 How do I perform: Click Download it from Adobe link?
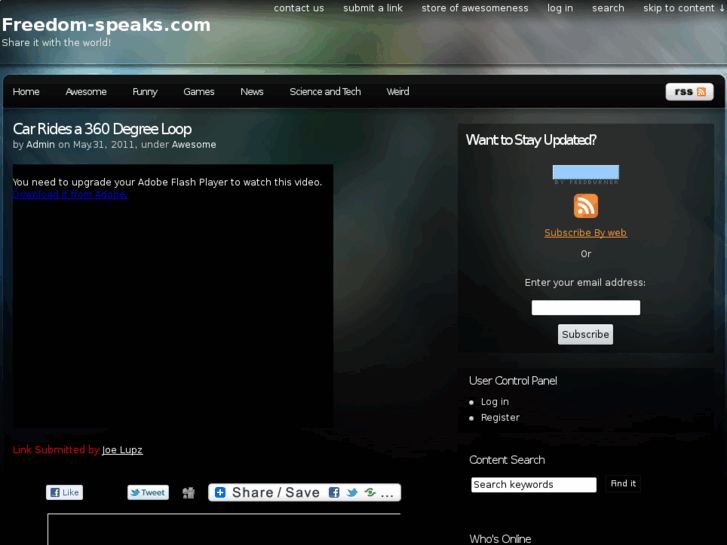[x=70, y=194]
